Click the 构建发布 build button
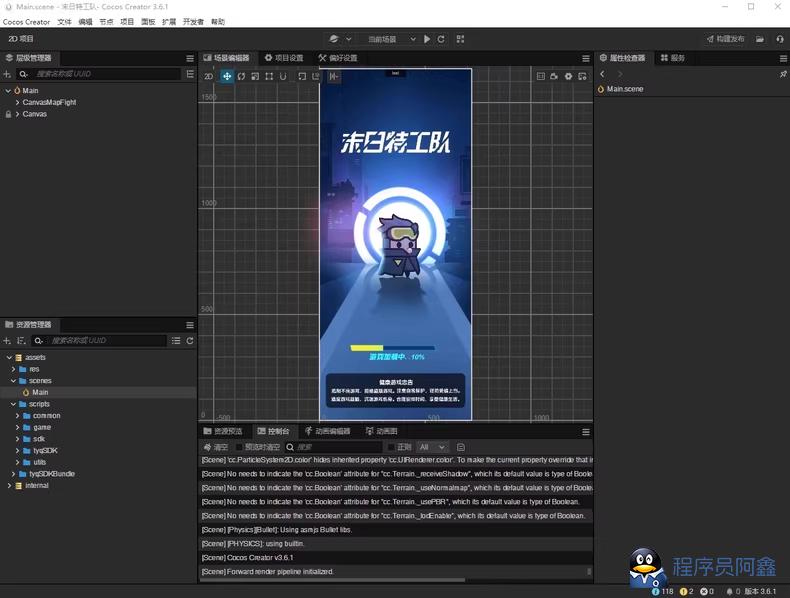This screenshot has width=790, height=598. click(724, 39)
